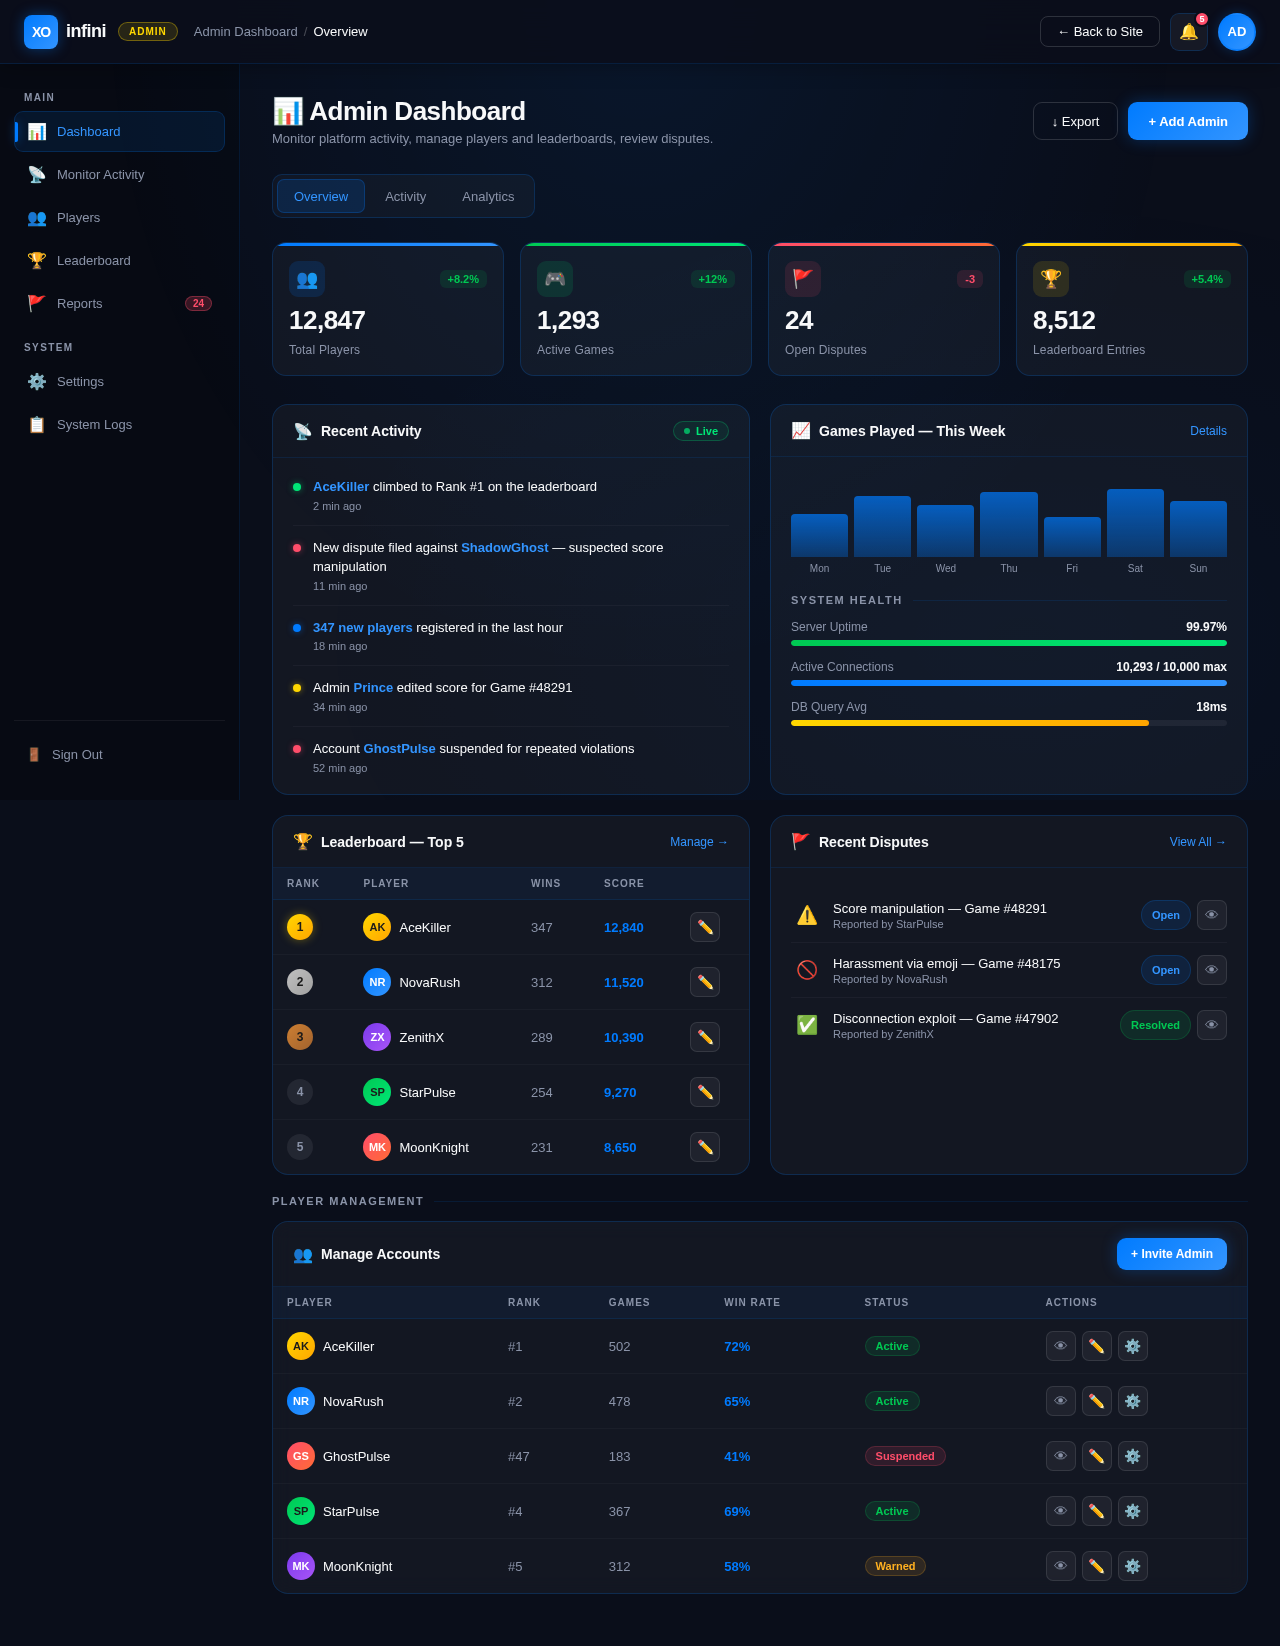Image resolution: width=1280 pixels, height=1646 pixels.
Task: Open settings gear for StarPulse account
Action: click(1133, 1511)
